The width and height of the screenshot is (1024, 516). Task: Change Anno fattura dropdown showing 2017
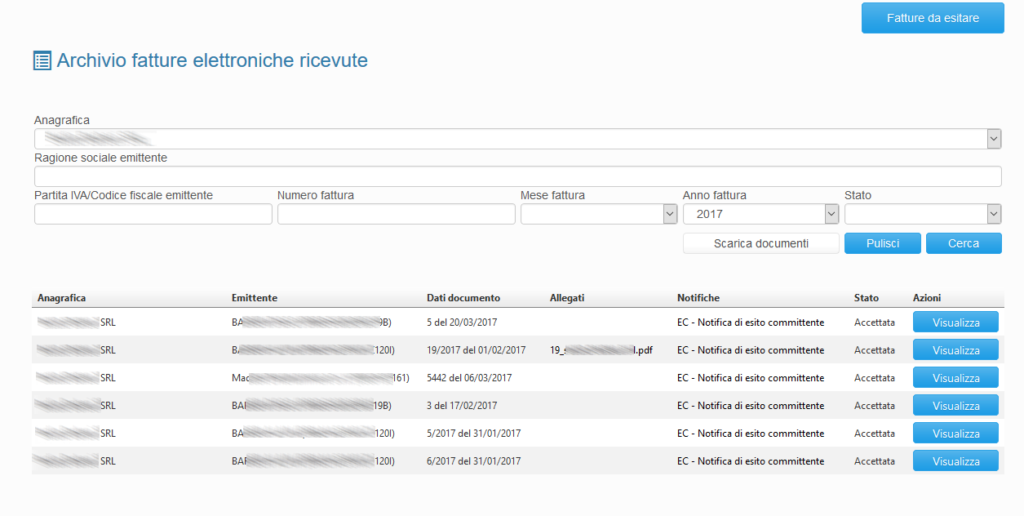(x=760, y=214)
